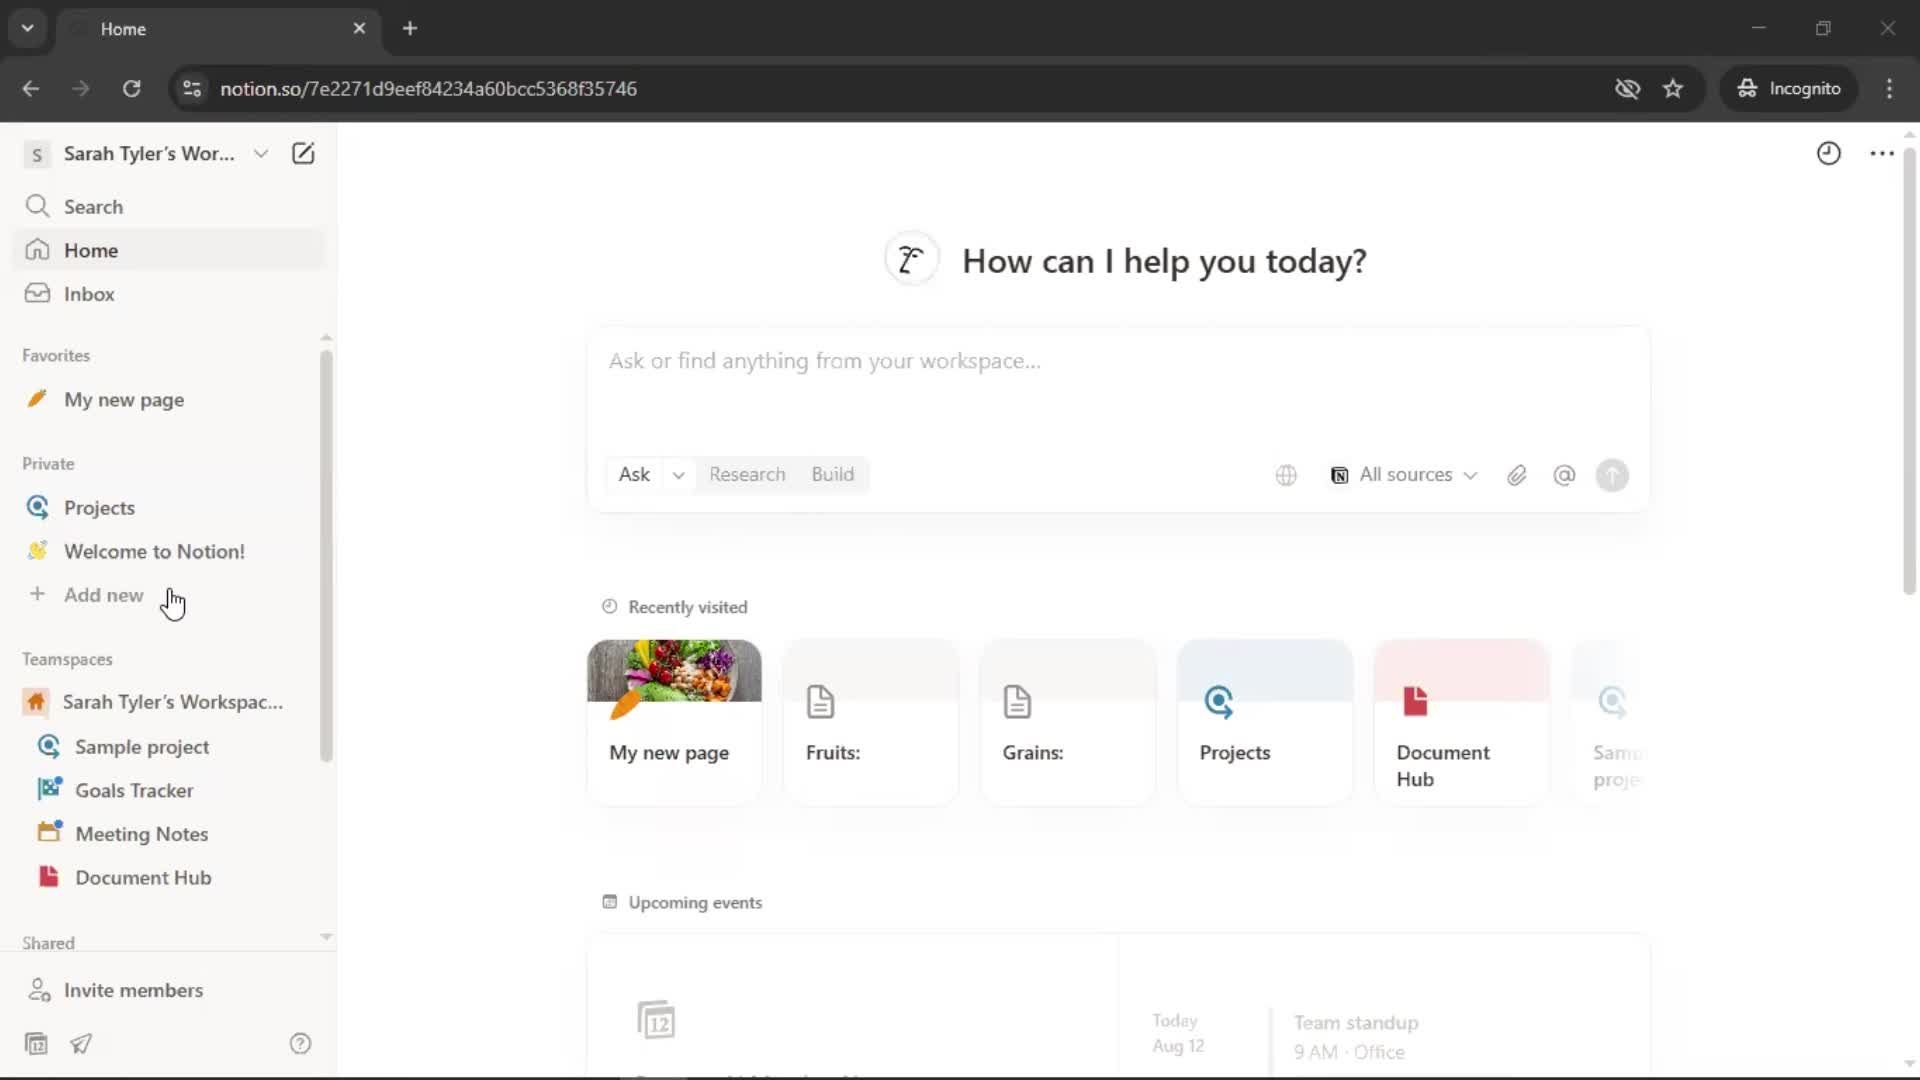Viewport: 1920px width, 1080px height.
Task: Bookmark this page with the star icon
Action: [x=1673, y=88]
